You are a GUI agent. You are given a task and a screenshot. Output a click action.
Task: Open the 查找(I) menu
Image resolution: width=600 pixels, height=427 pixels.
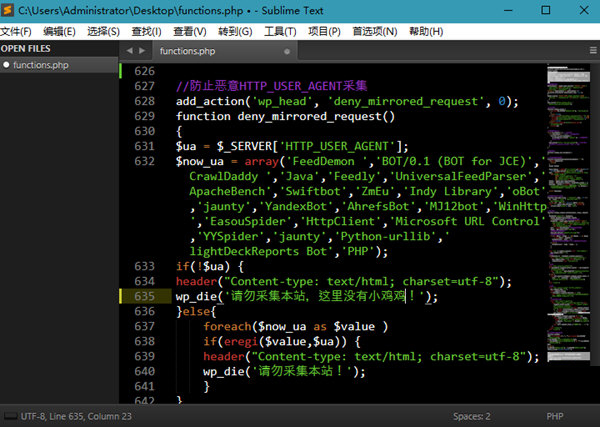click(147, 31)
